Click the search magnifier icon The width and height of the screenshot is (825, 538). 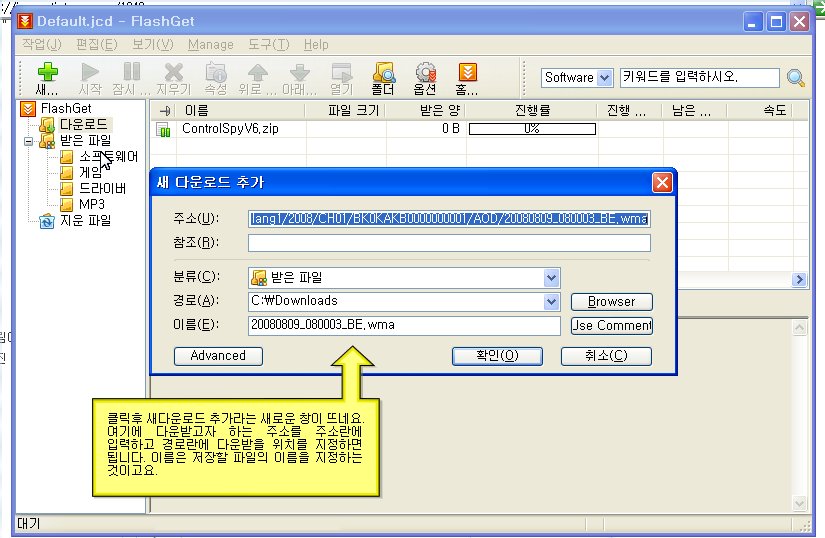pyautogui.click(x=796, y=78)
